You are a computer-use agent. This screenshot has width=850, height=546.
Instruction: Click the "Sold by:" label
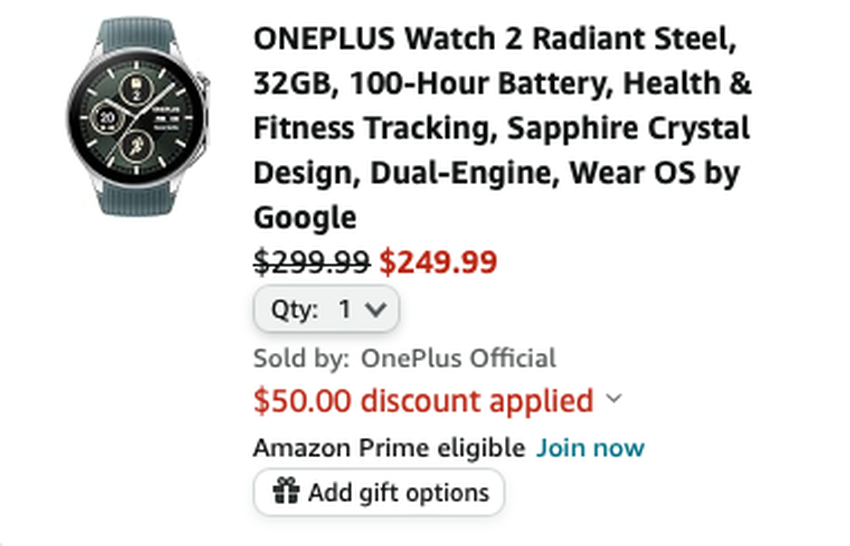coord(302,358)
